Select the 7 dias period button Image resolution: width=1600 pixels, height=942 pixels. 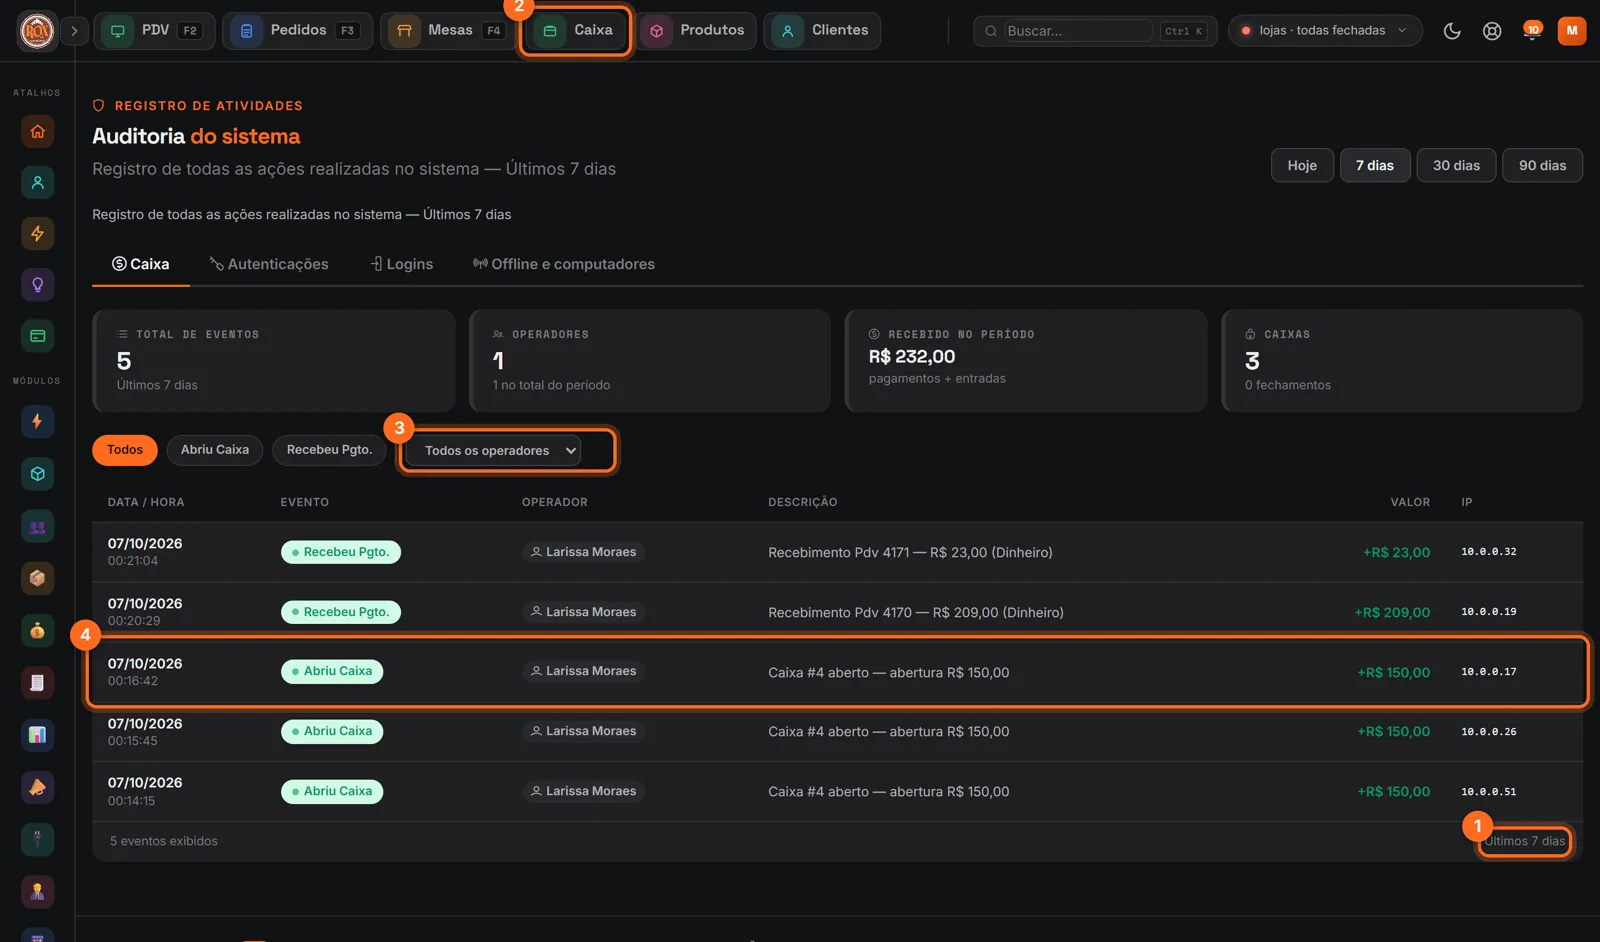click(x=1375, y=166)
